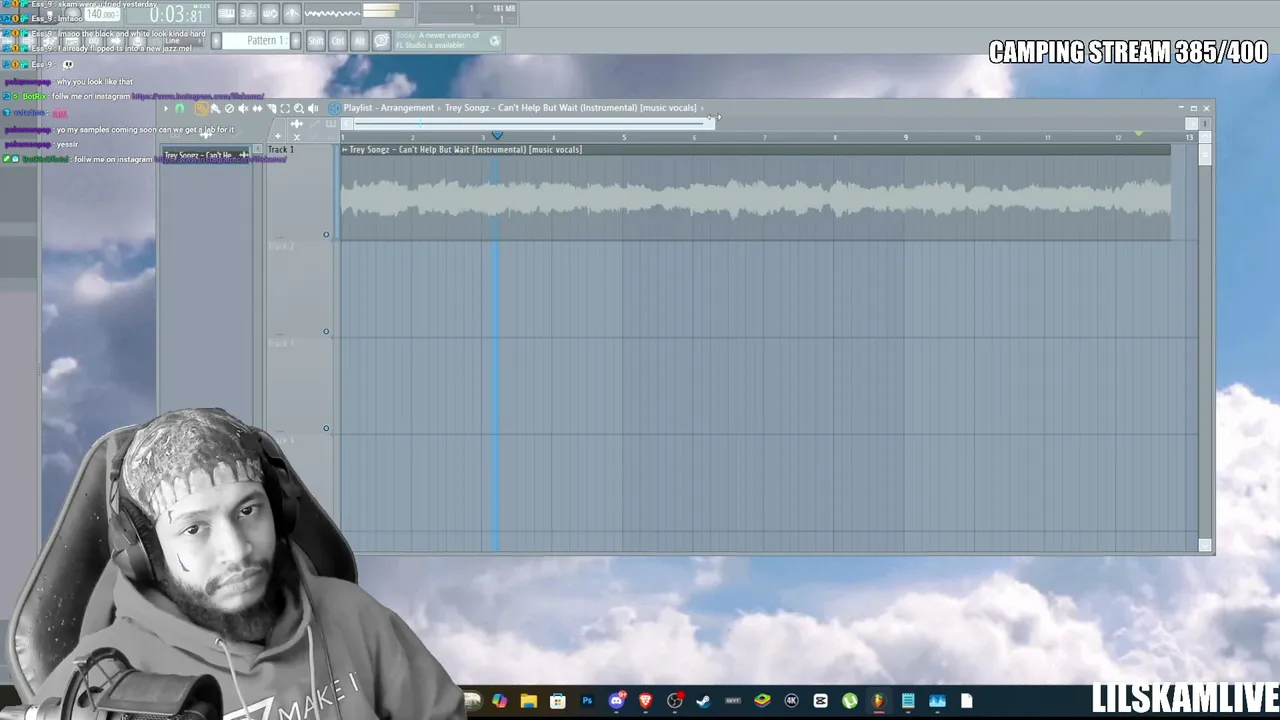Click the plus button next to Pattern 1
This screenshot has height=720, width=1280.
click(x=295, y=41)
